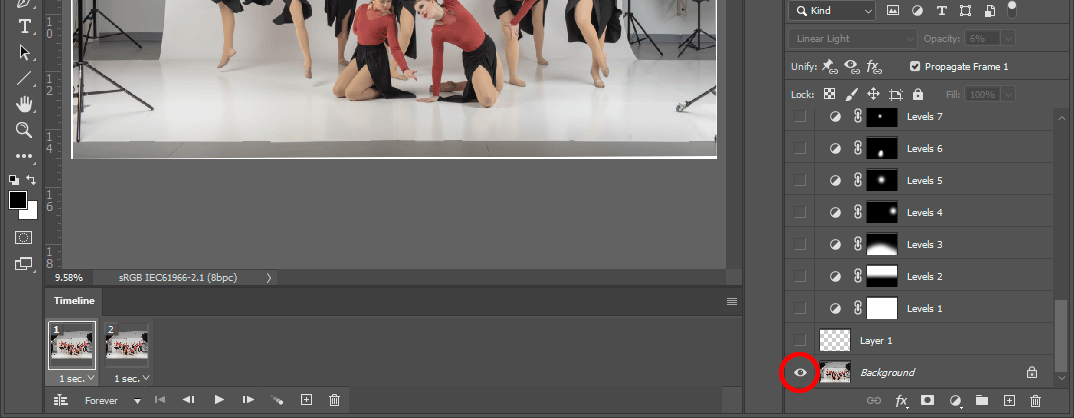Create a new group folder in Layers
This screenshot has height=418, width=1074.
point(981,401)
